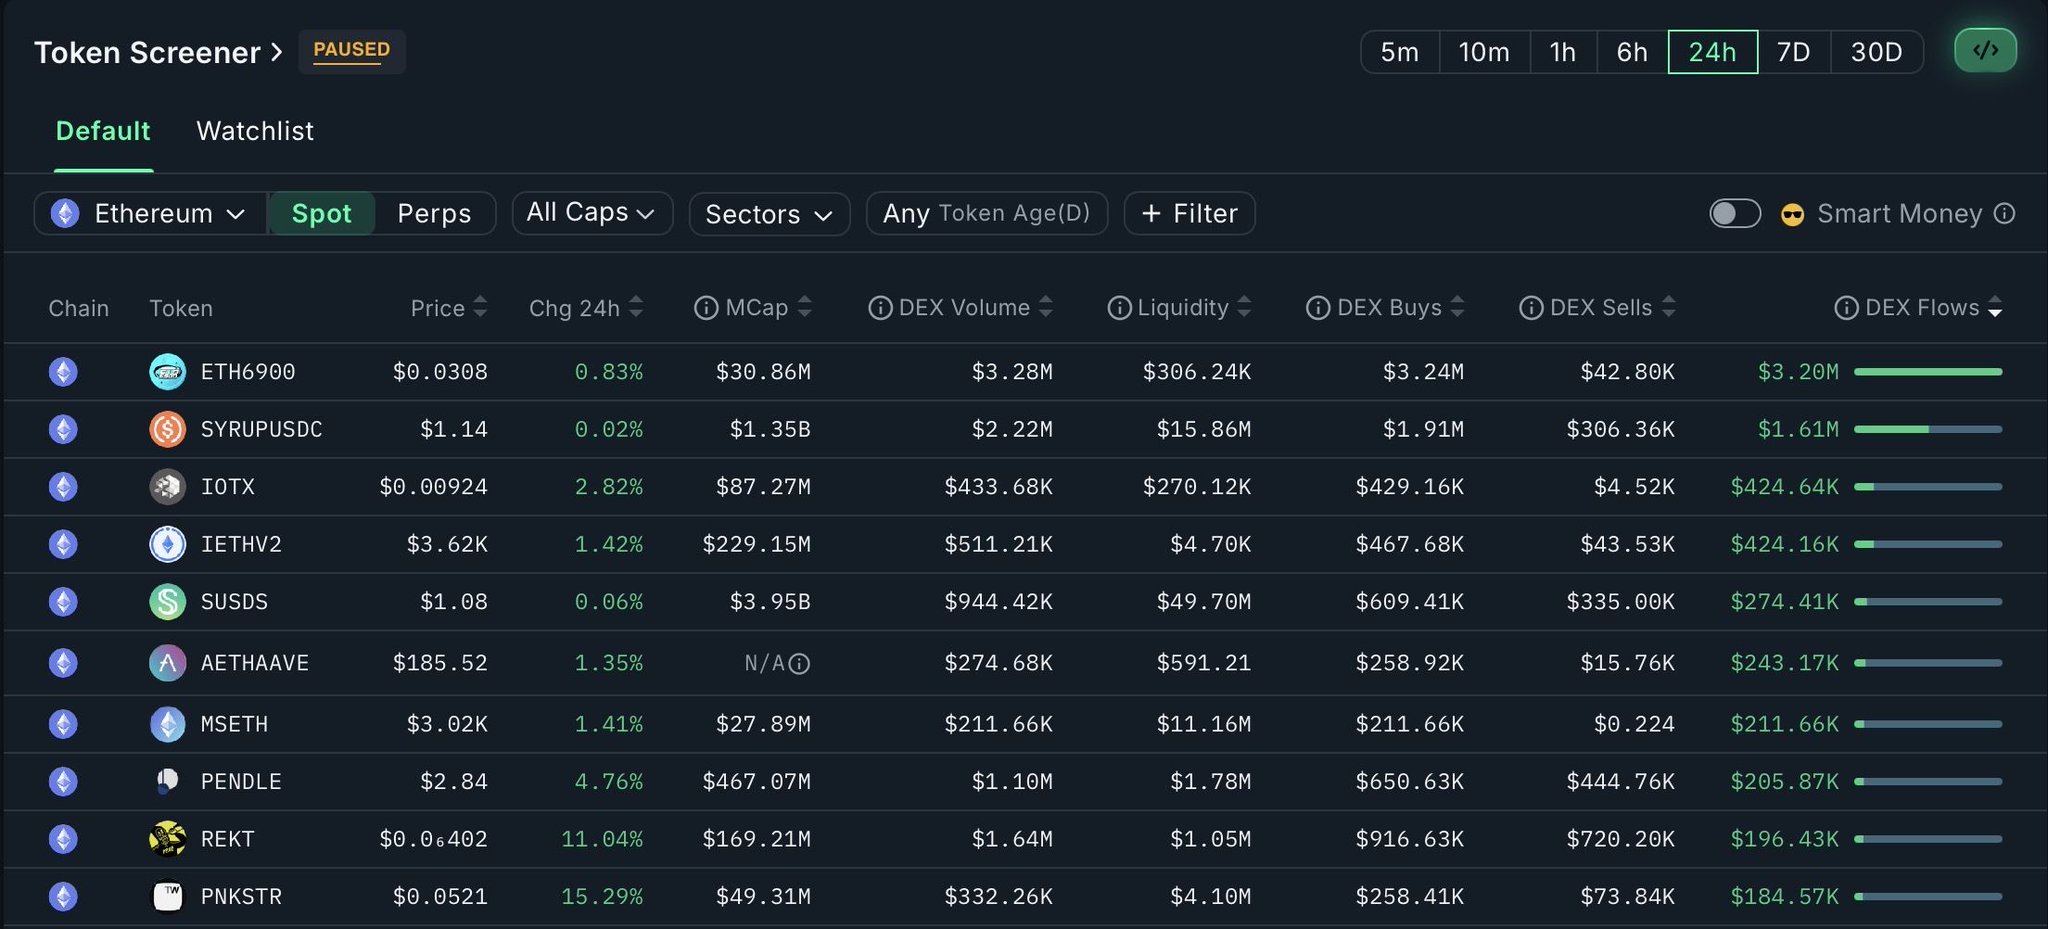2048x929 pixels.
Task: Click the info icon beside DEX Volume
Action: coord(880,308)
